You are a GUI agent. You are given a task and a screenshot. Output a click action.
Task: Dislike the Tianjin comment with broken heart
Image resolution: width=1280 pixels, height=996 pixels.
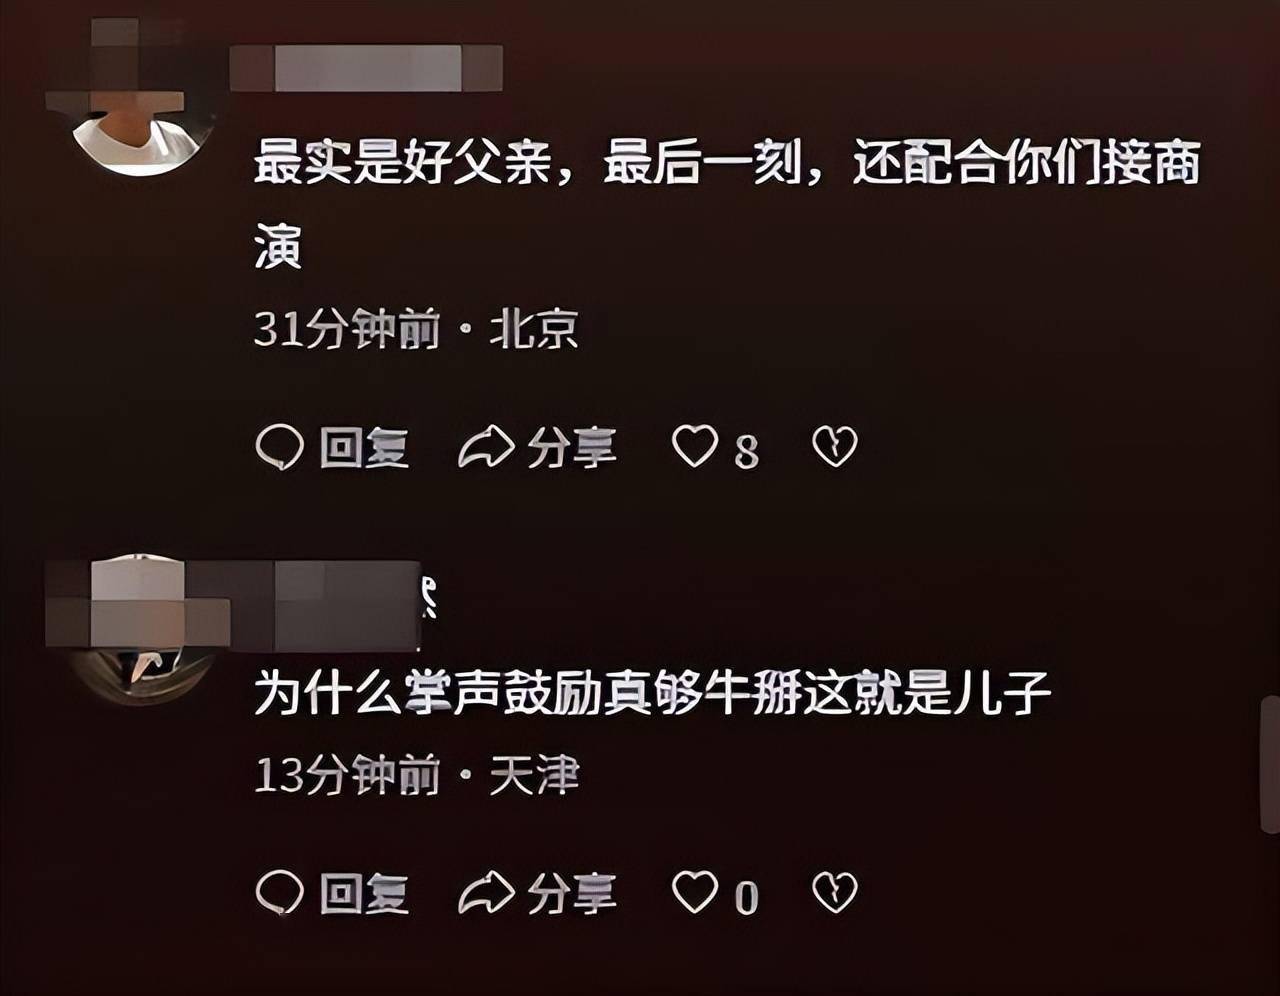(835, 892)
